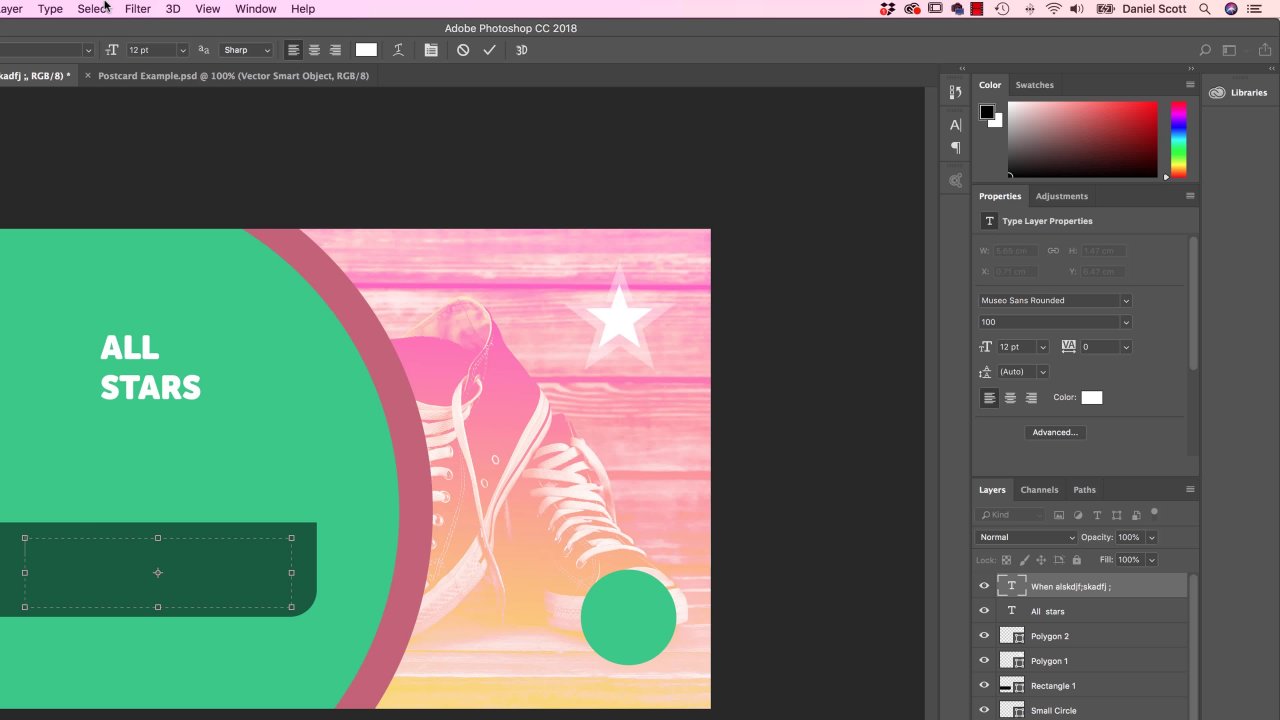Open the Museo Sans Rounded font dropdown
Screen dimensions: 1280x720
pos(1054,300)
